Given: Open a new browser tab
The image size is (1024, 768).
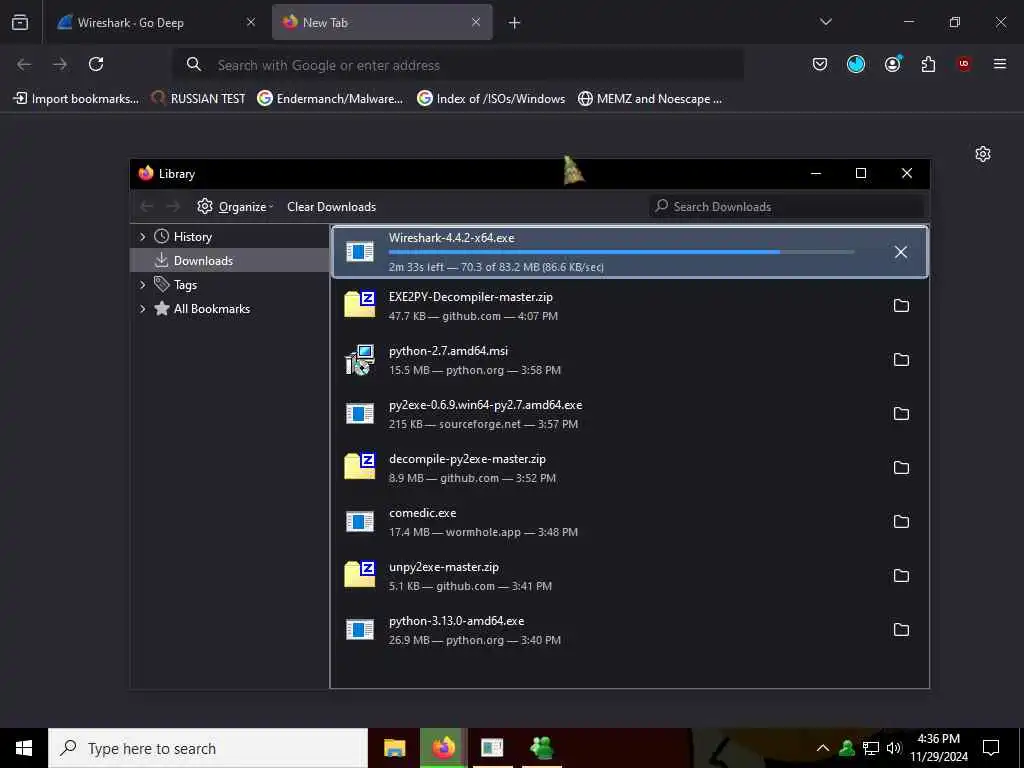Looking at the screenshot, I should (515, 23).
